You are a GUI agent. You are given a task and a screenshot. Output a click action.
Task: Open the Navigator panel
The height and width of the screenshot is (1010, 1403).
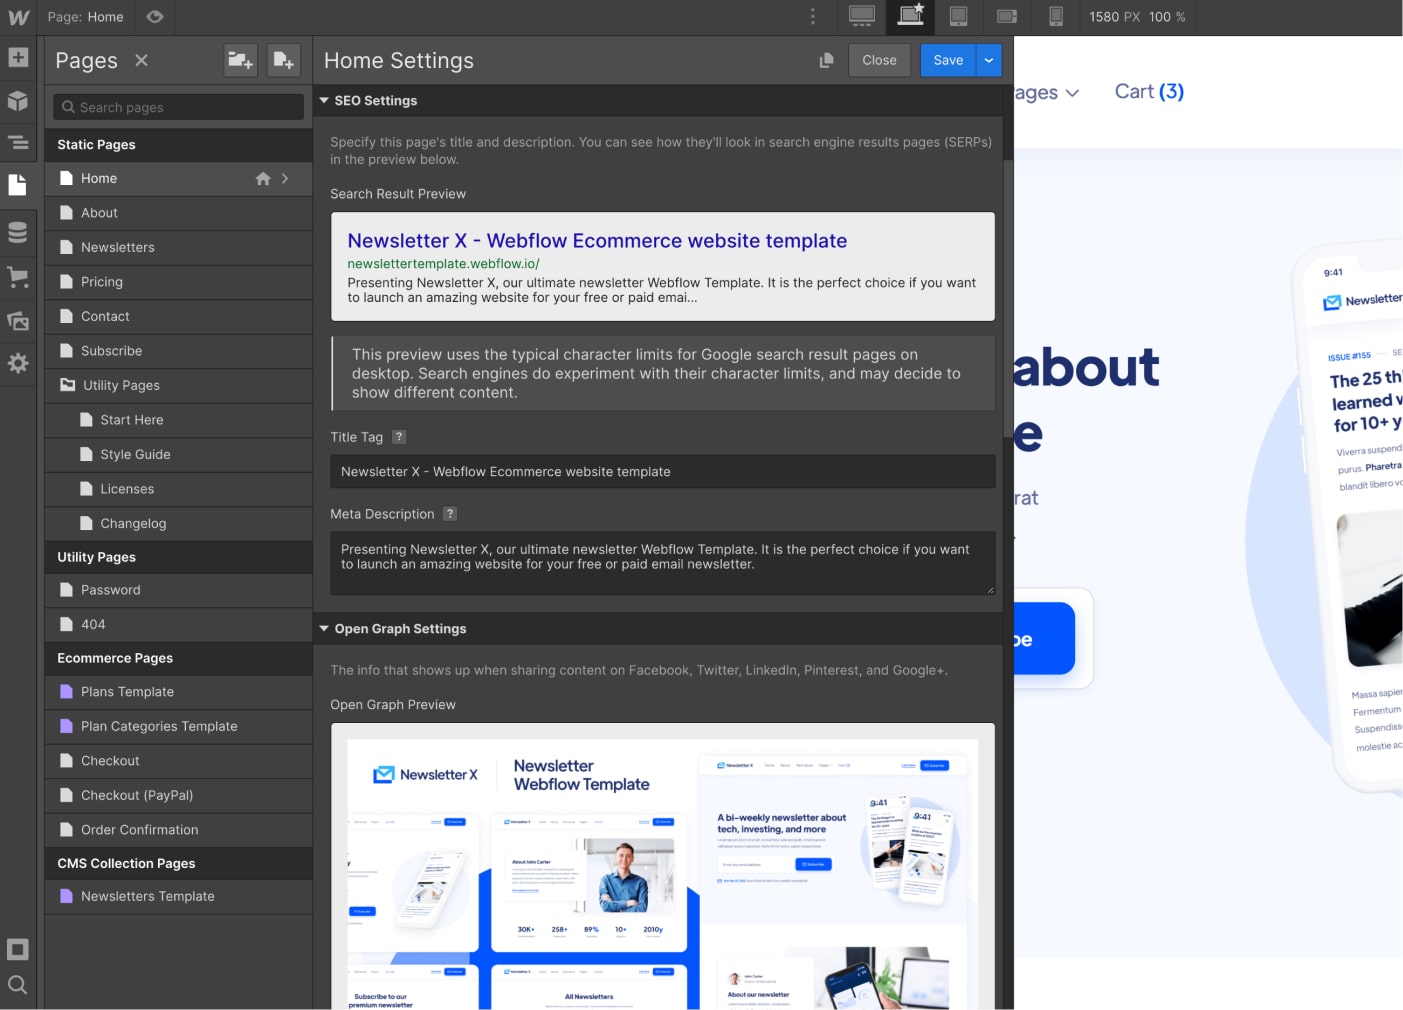(18, 143)
